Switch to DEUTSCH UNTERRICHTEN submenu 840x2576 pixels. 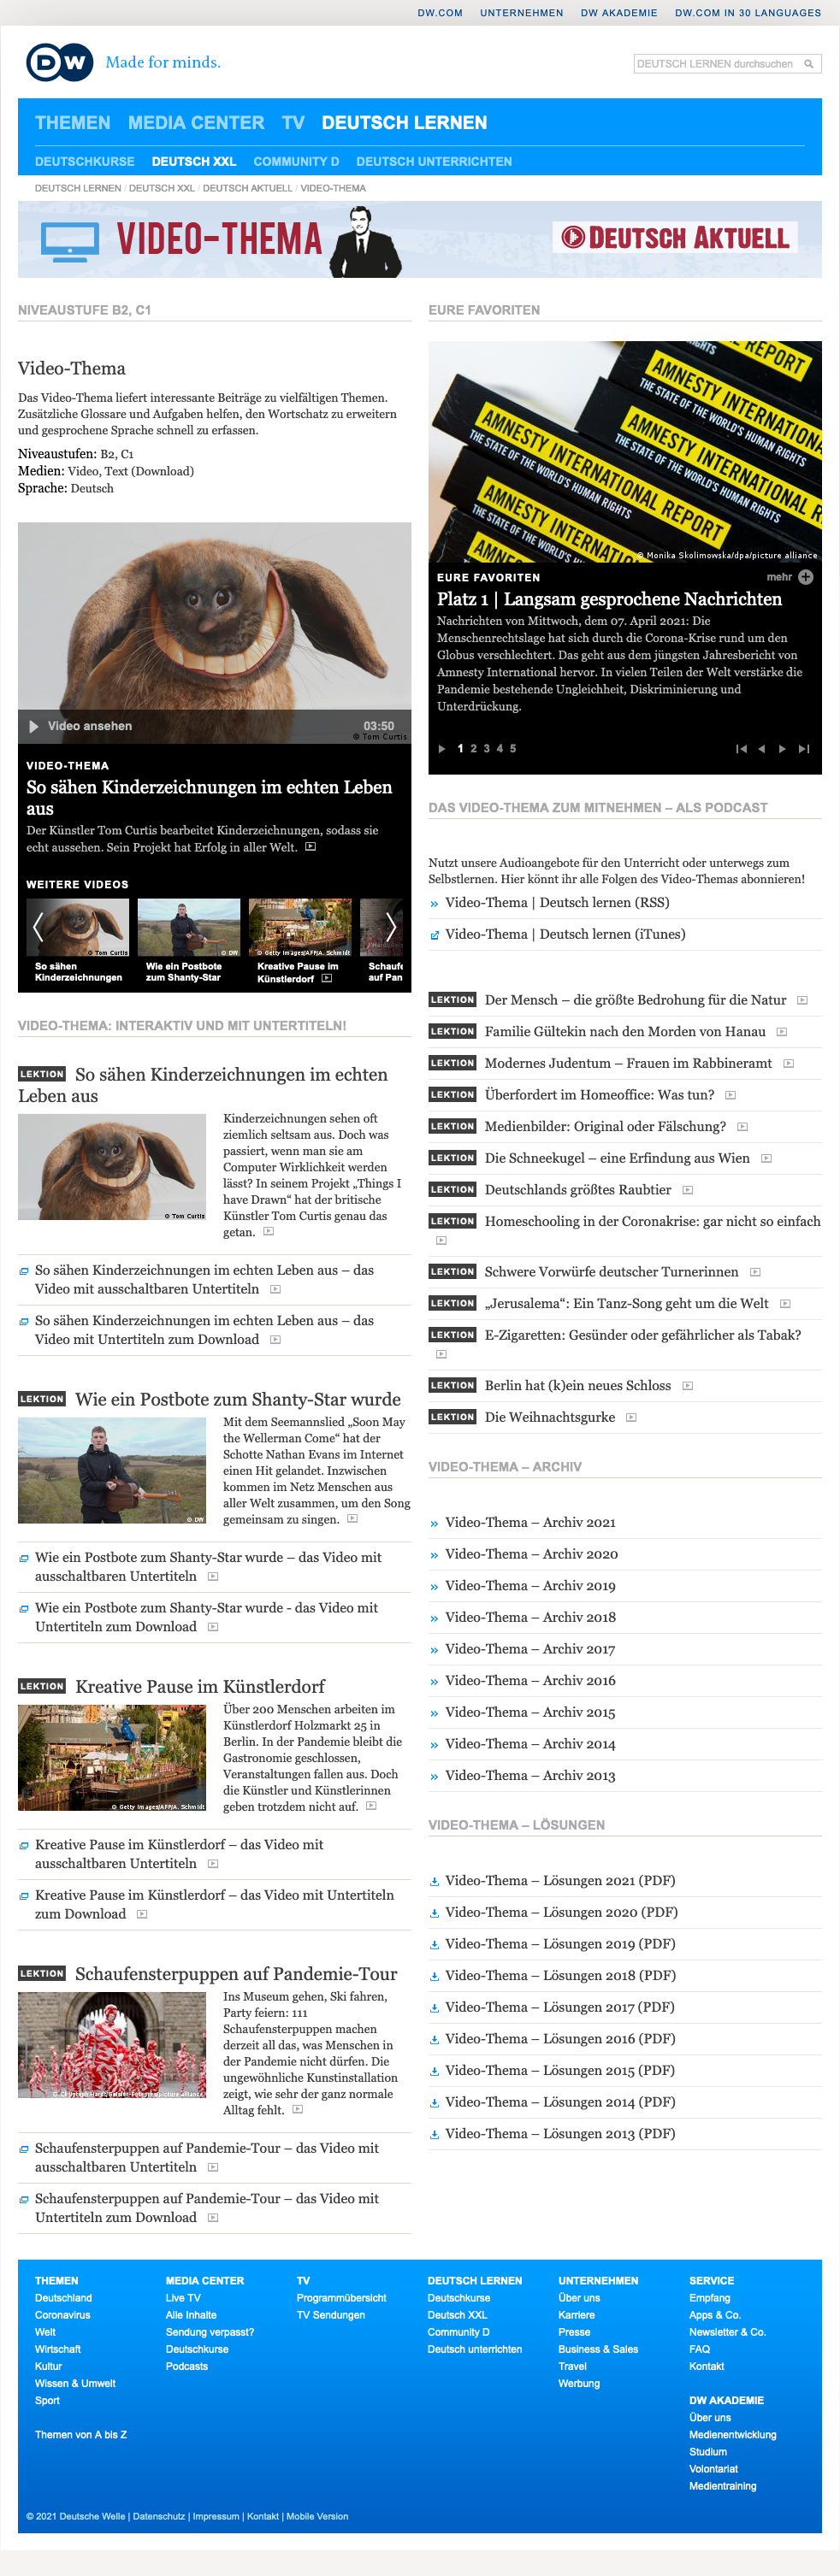click(434, 161)
